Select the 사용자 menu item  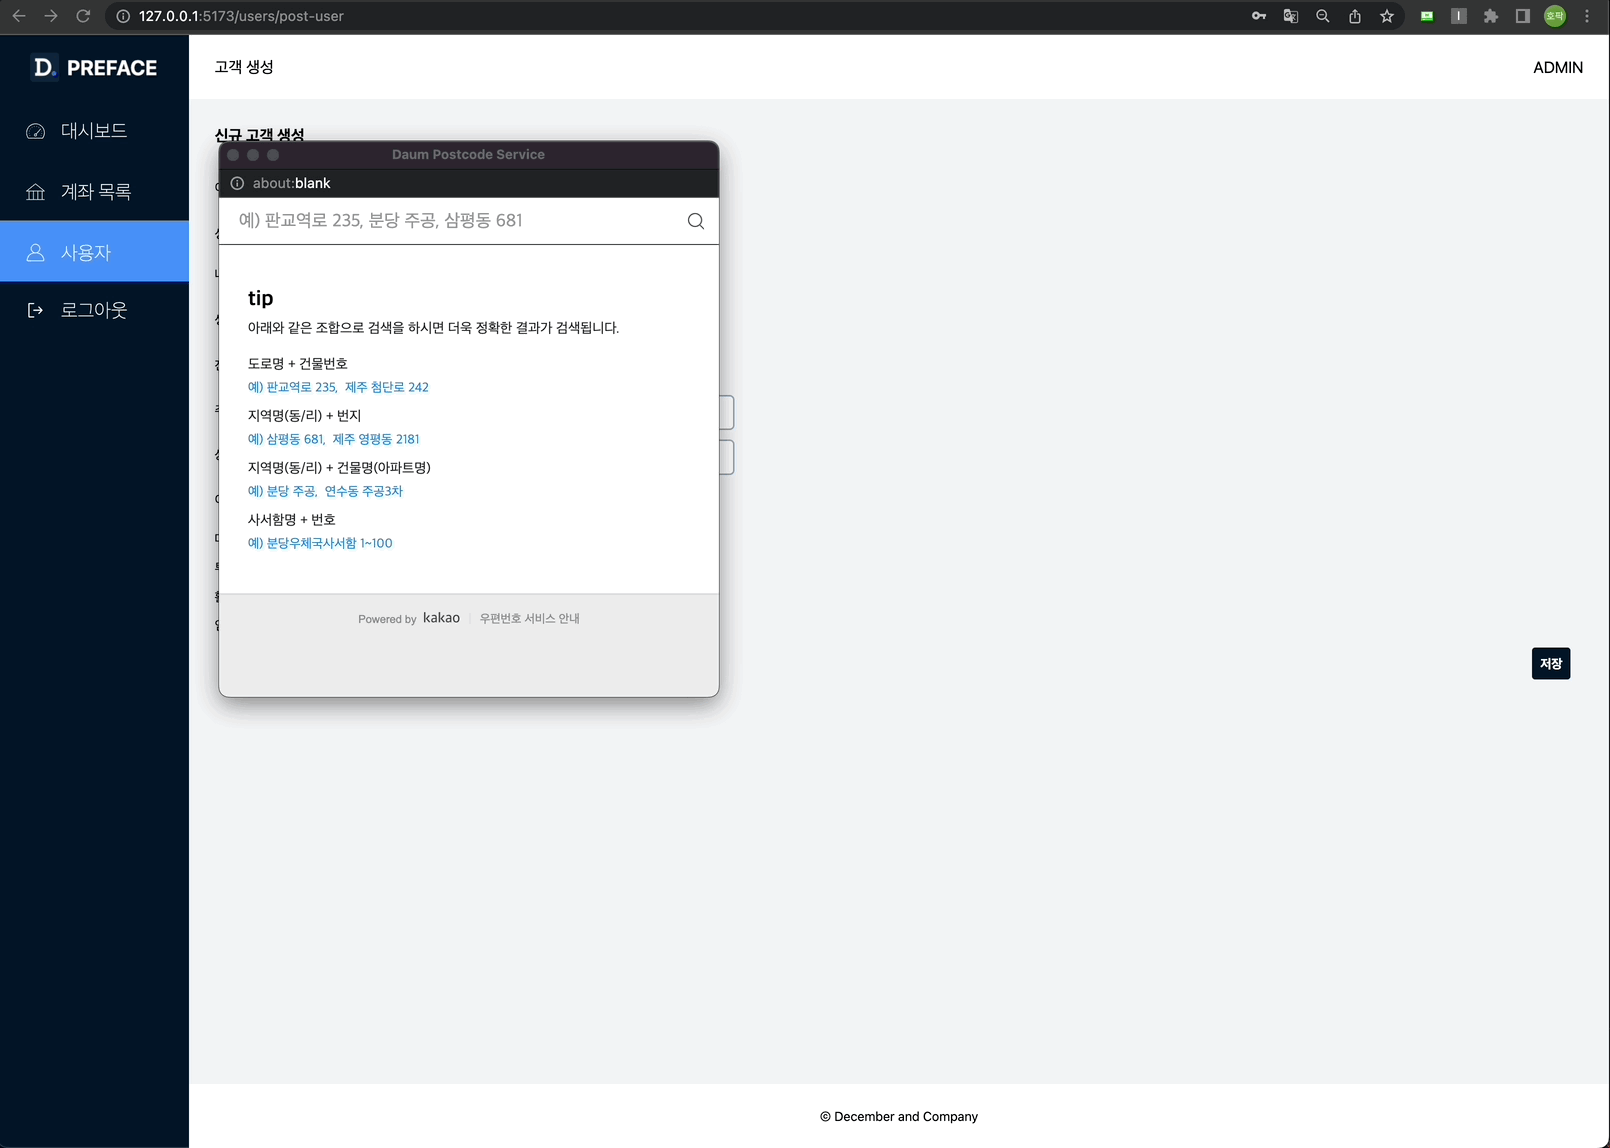pos(94,252)
